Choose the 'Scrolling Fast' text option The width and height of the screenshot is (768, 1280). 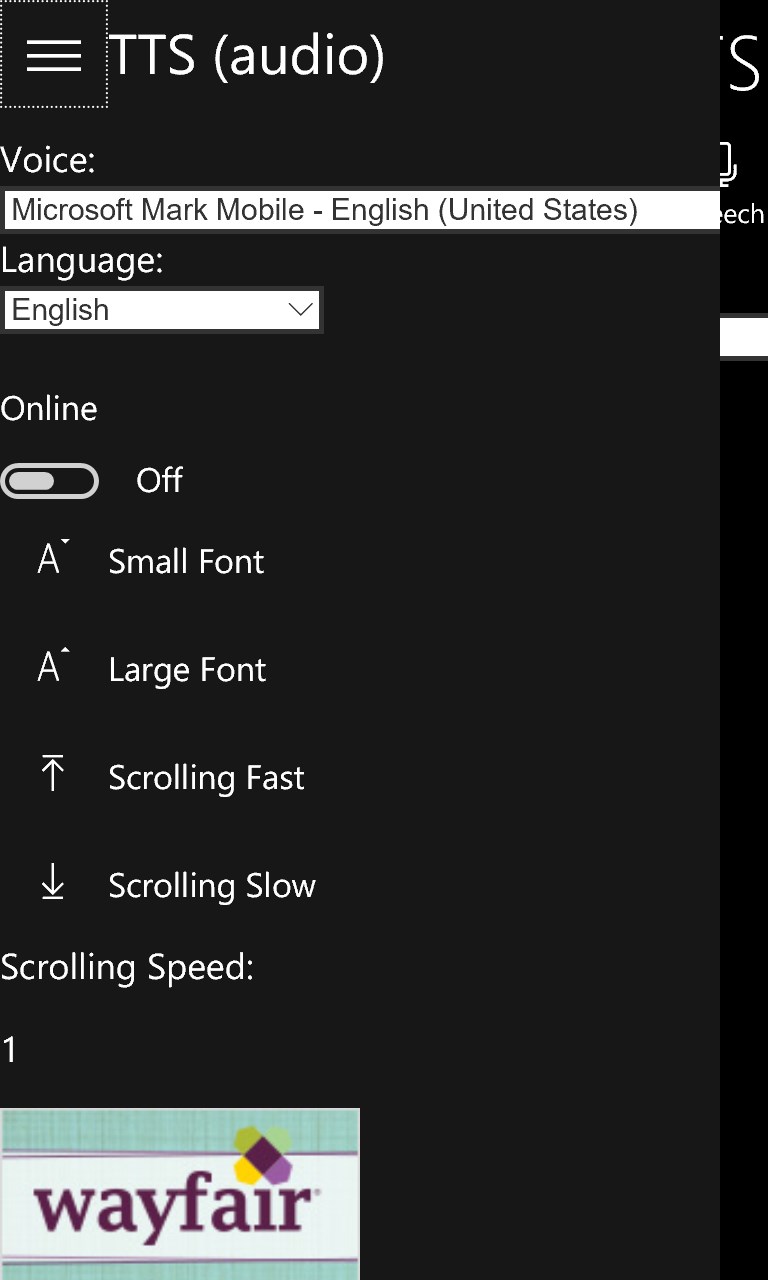[206, 778]
